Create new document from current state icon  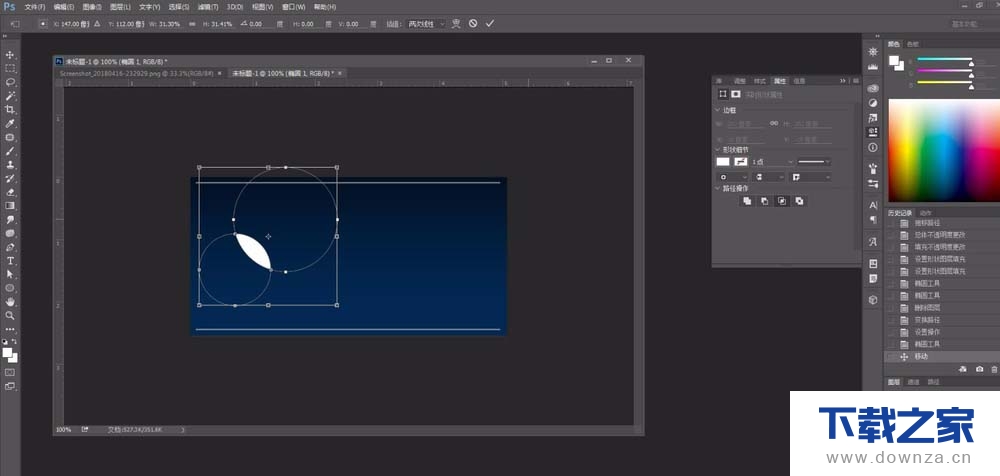coord(963,369)
